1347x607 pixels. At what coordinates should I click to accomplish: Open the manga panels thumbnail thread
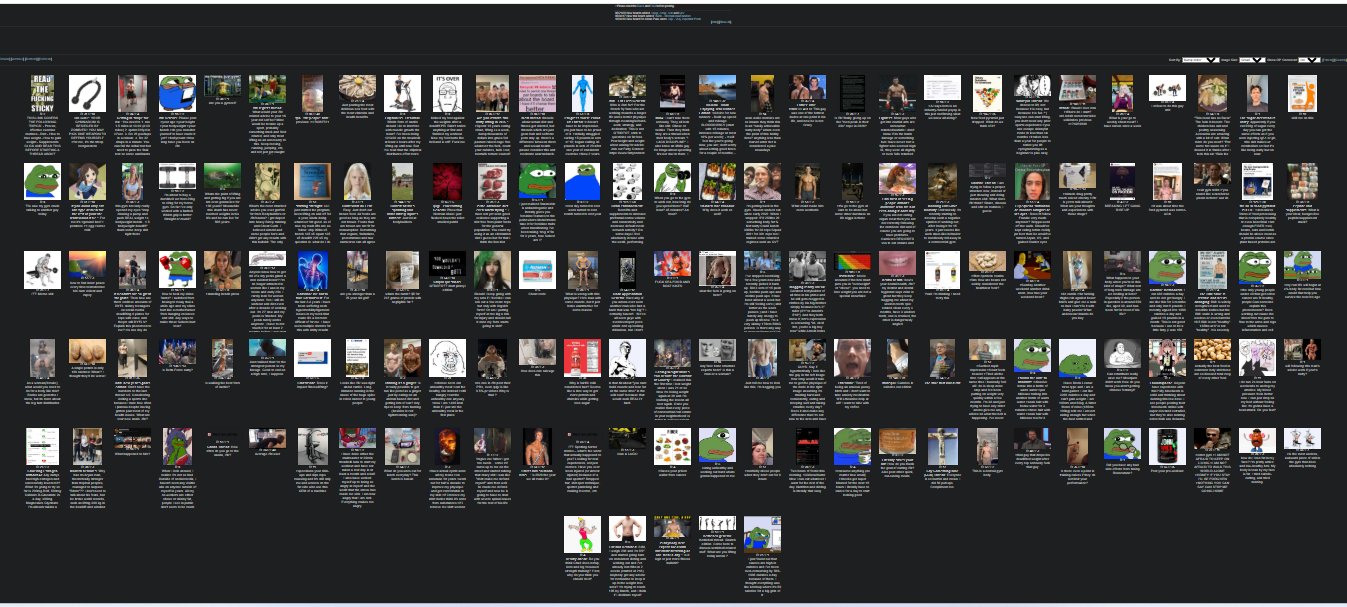pos(627,181)
